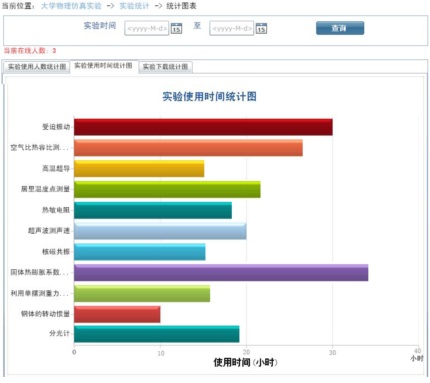430x383 pixels.
Task: Click the 空气比热容比测... axis label
Action: pos(40,147)
